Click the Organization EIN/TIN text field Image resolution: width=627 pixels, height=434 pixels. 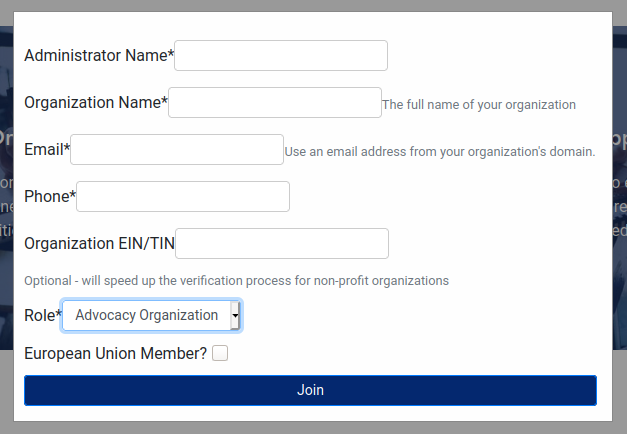(x=282, y=244)
